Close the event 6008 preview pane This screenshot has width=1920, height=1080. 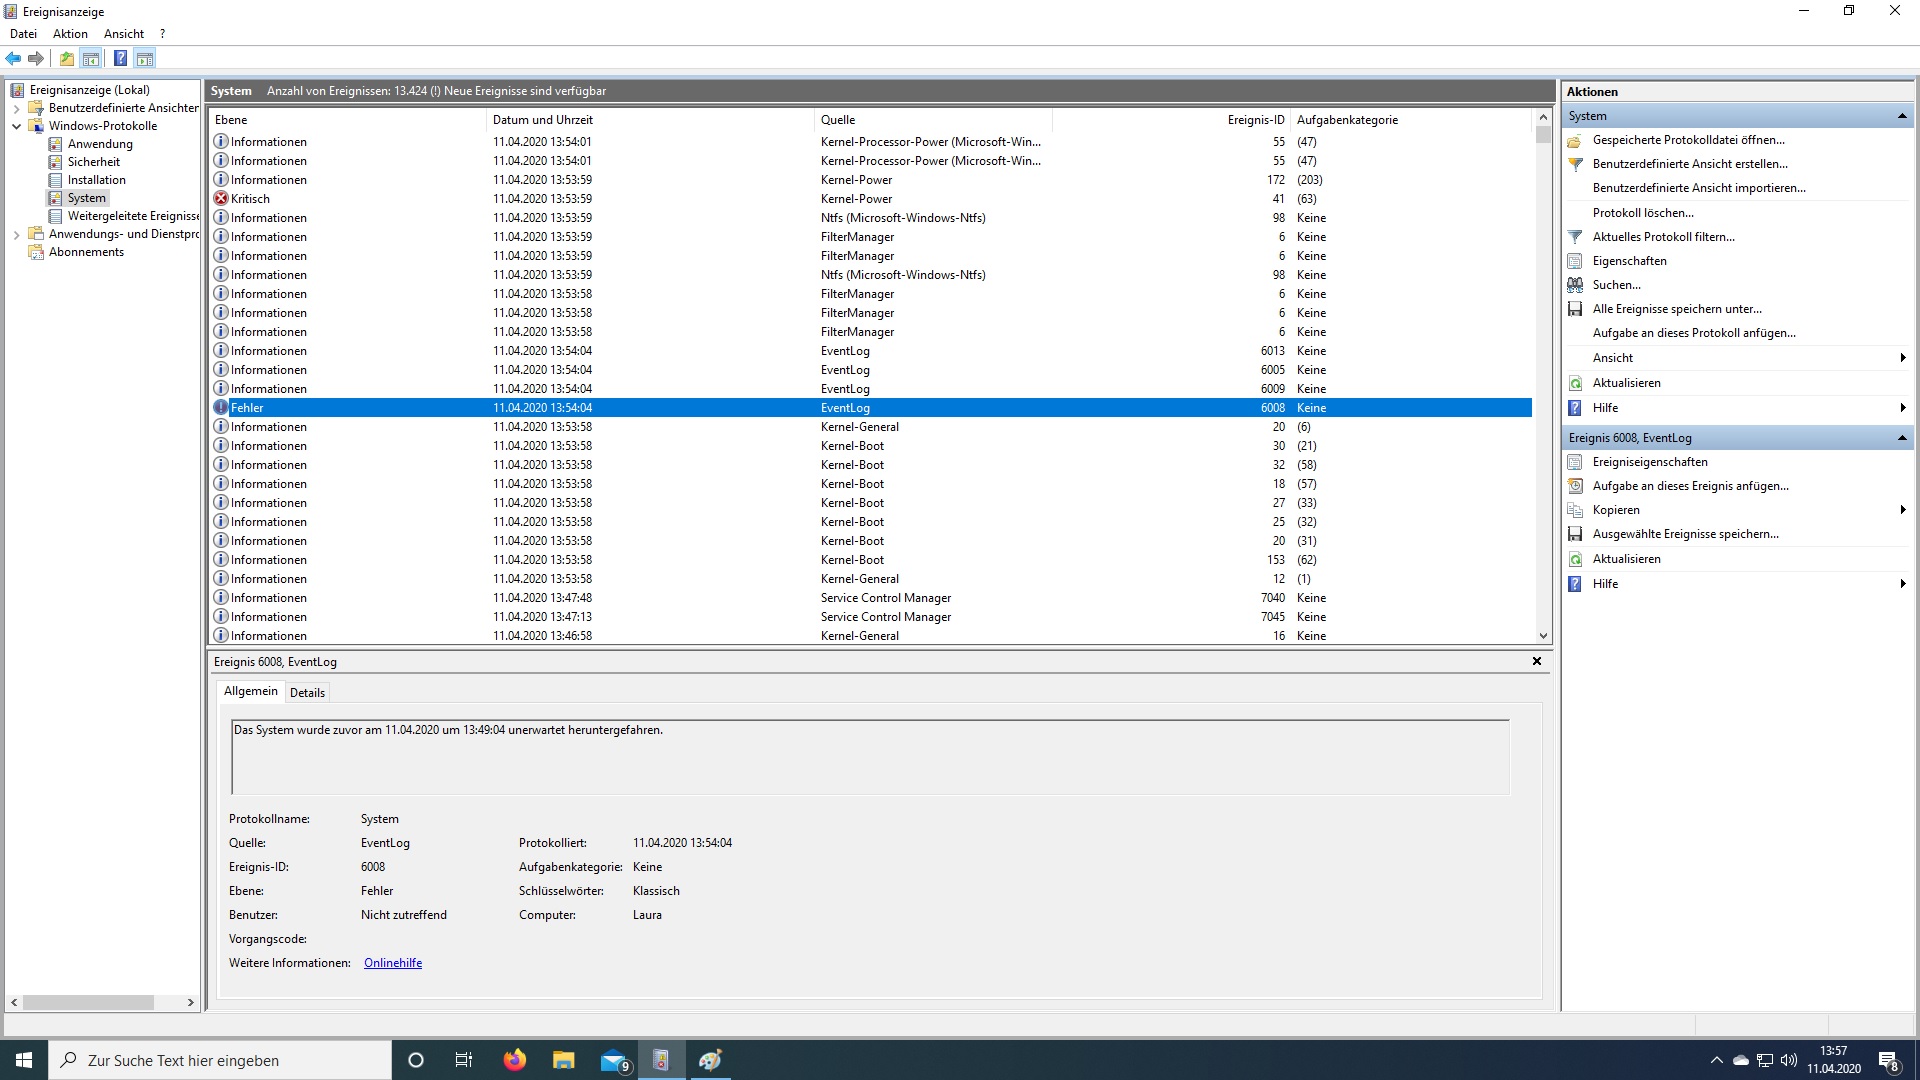[1537, 661]
